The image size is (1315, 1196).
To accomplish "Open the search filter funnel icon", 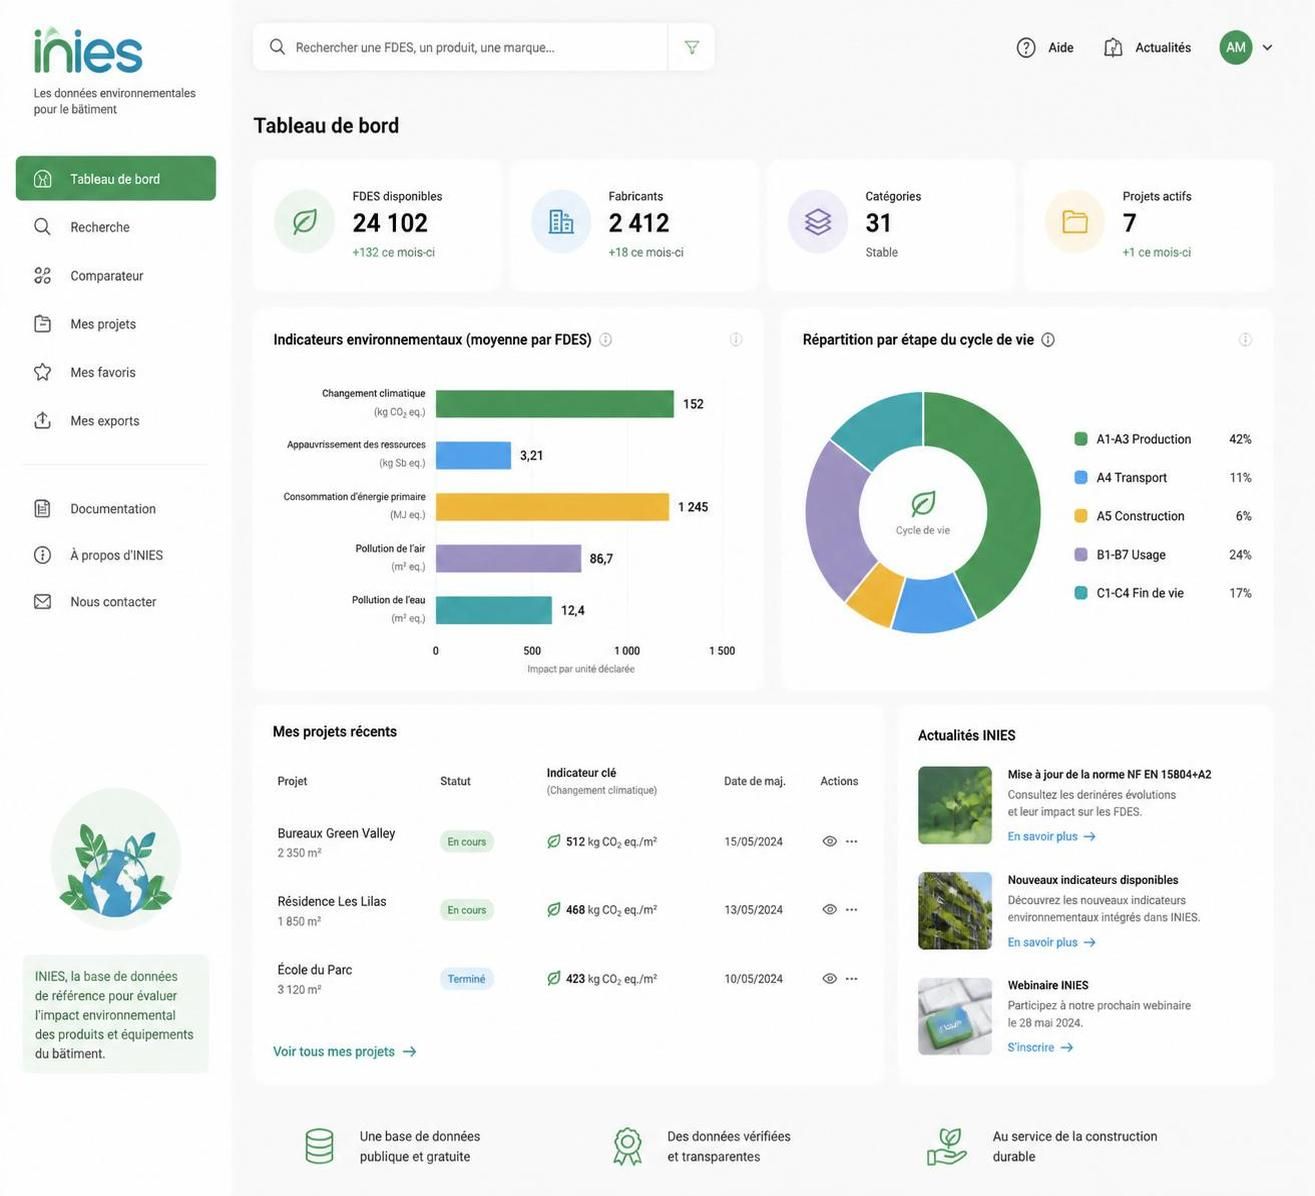I will (x=691, y=47).
